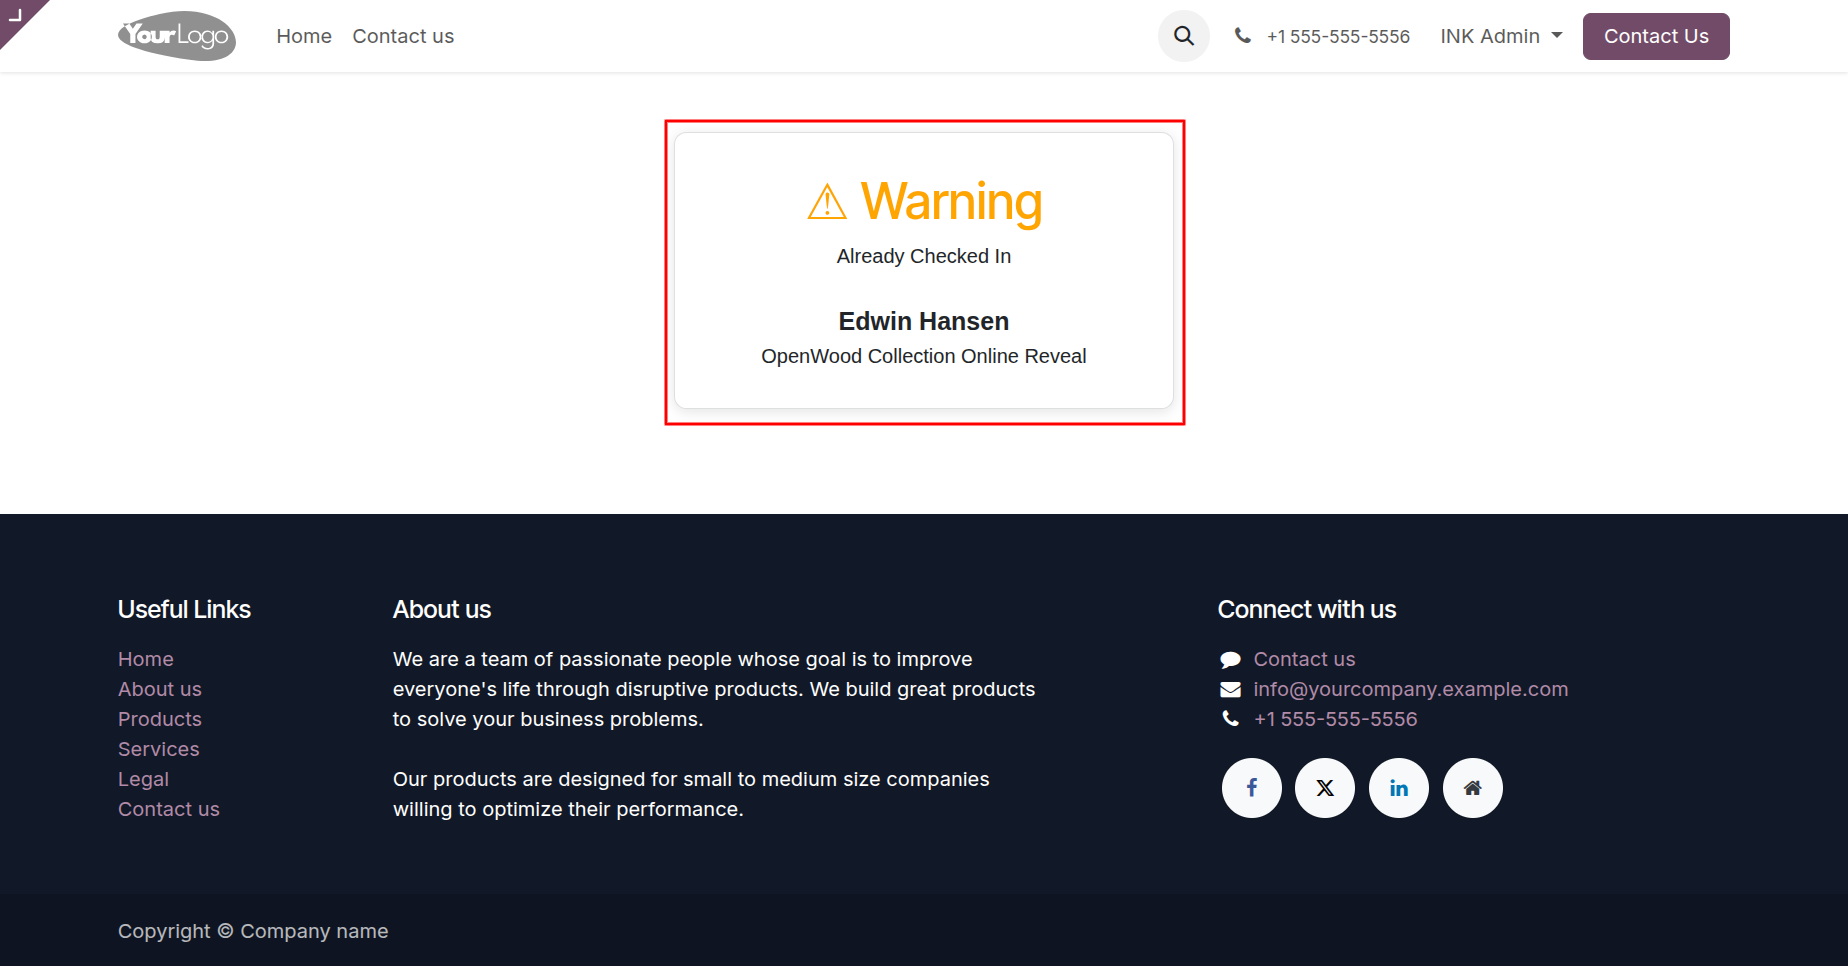1848x966 pixels.
Task: Click Copyright © Company name text
Action: coord(253,931)
